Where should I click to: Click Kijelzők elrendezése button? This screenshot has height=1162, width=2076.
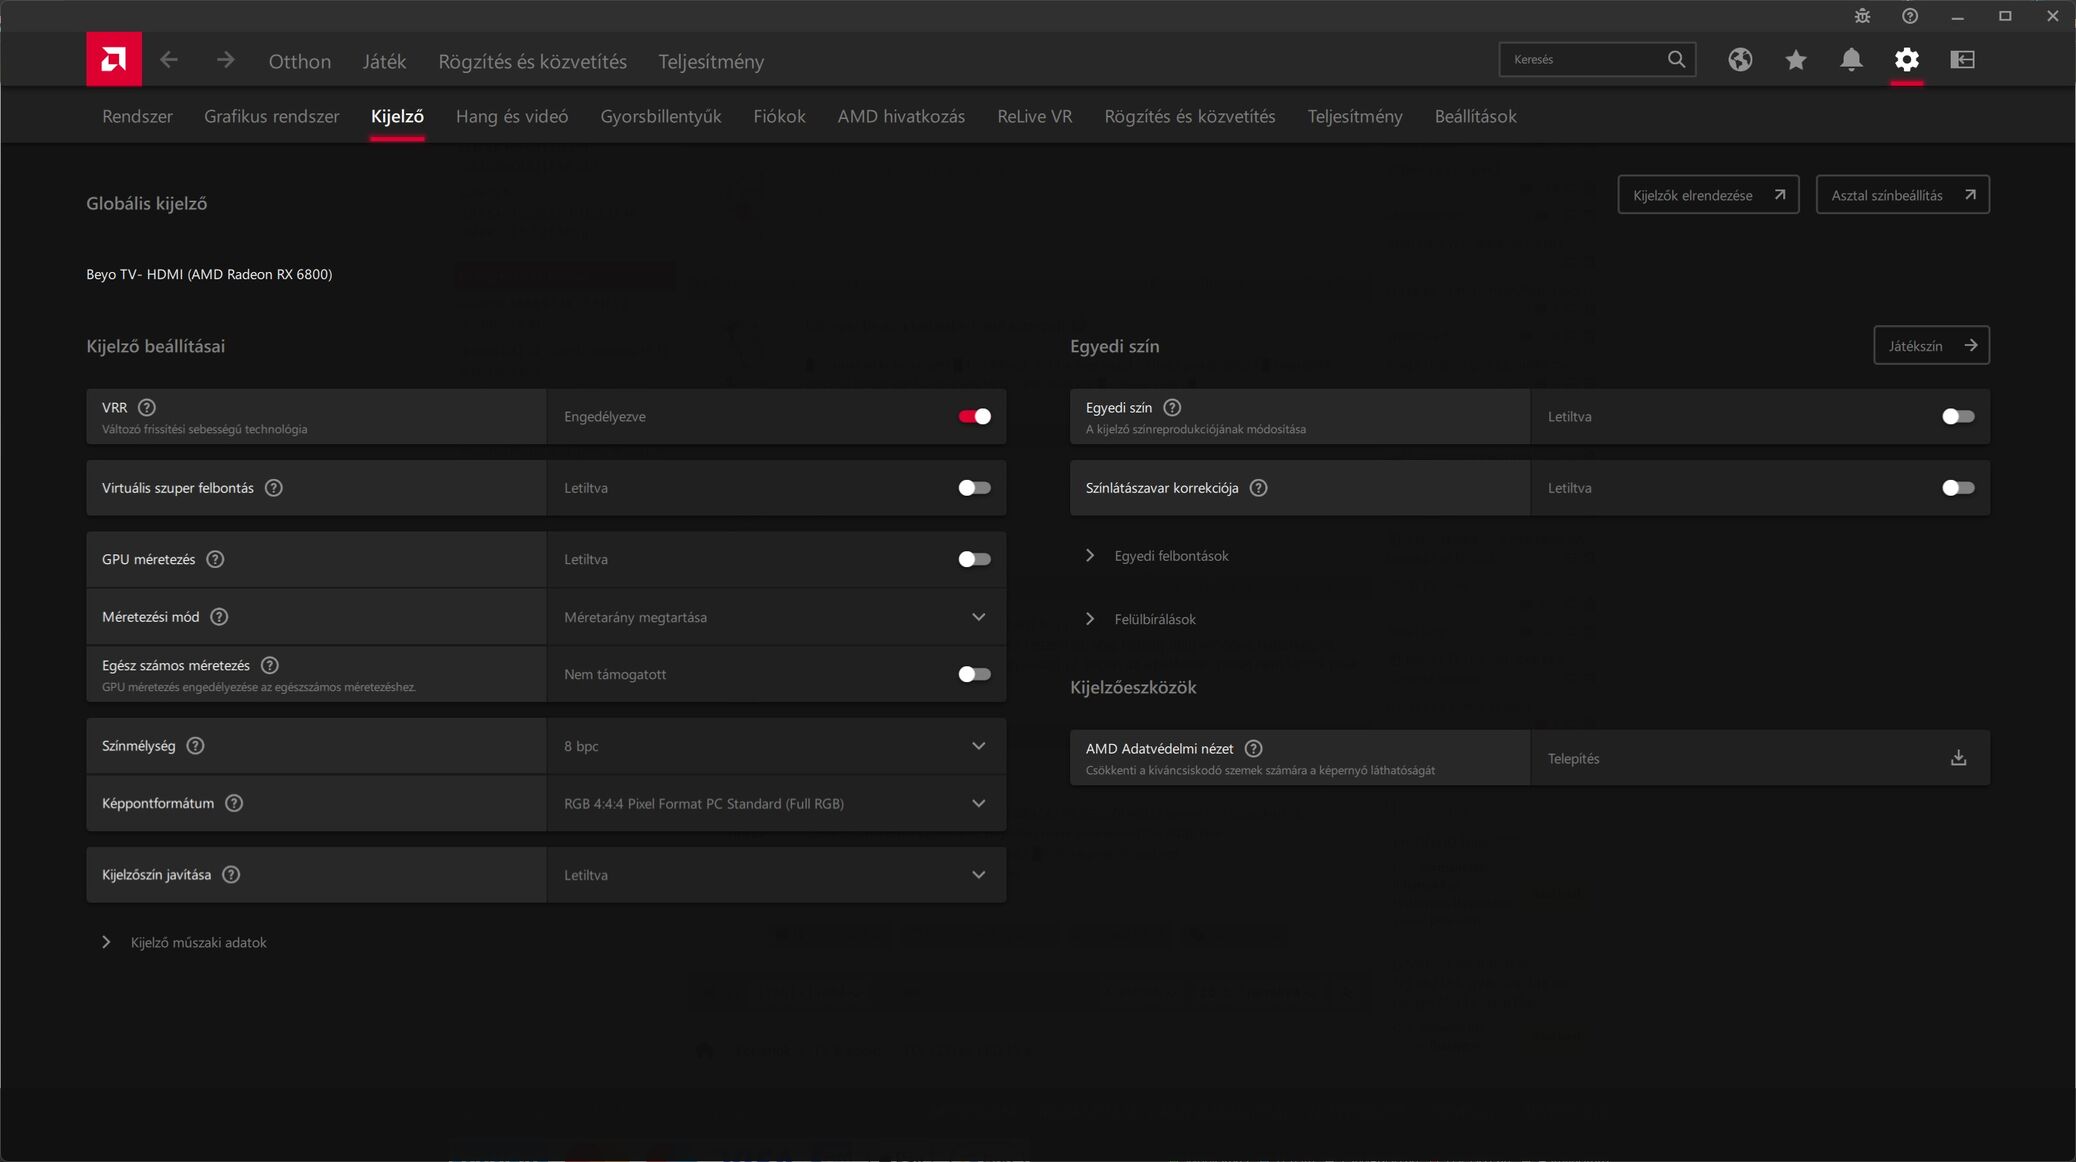(x=1707, y=195)
